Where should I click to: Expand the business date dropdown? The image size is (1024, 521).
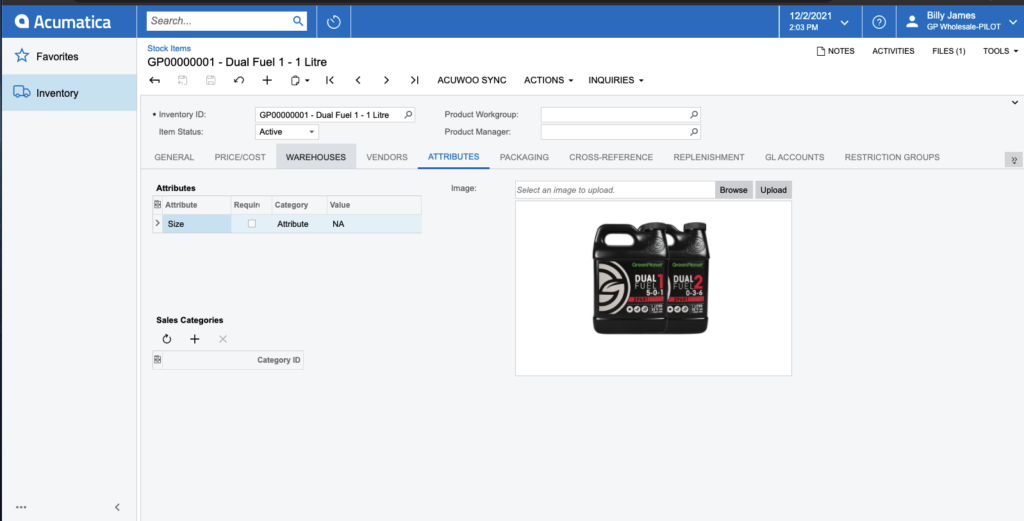(x=844, y=22)
